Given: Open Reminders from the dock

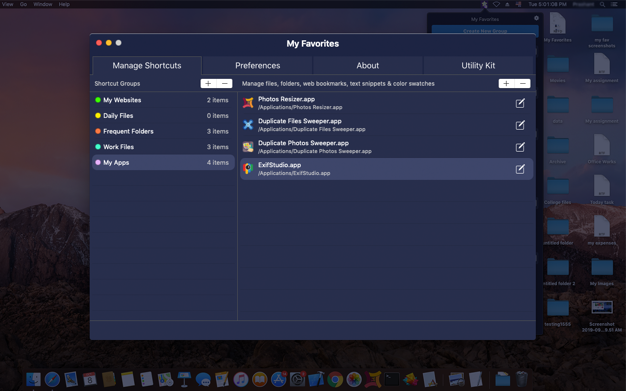Looking at the screenshot, I should pyautogui.click(x=146, y=379).
